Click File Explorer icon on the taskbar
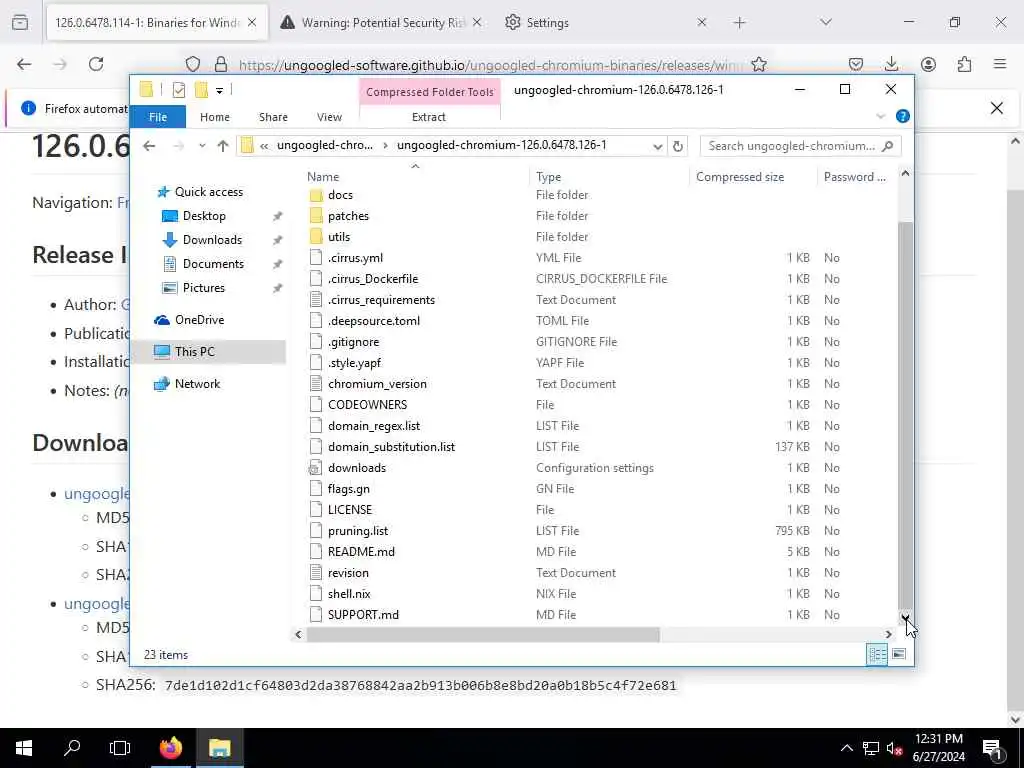The image size is (1024, 768). [x=220, y=748]
